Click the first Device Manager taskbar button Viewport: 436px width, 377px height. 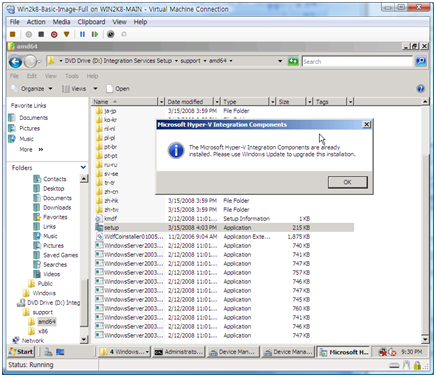[x=232, y=352]
